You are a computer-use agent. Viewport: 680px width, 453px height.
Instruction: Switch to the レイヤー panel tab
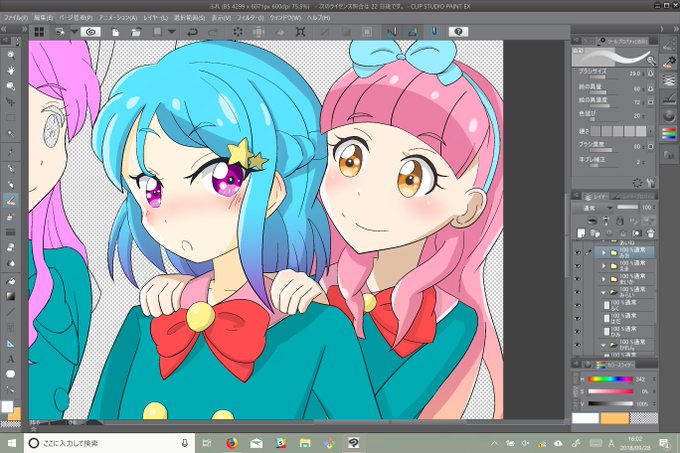(x=596, y=196)
